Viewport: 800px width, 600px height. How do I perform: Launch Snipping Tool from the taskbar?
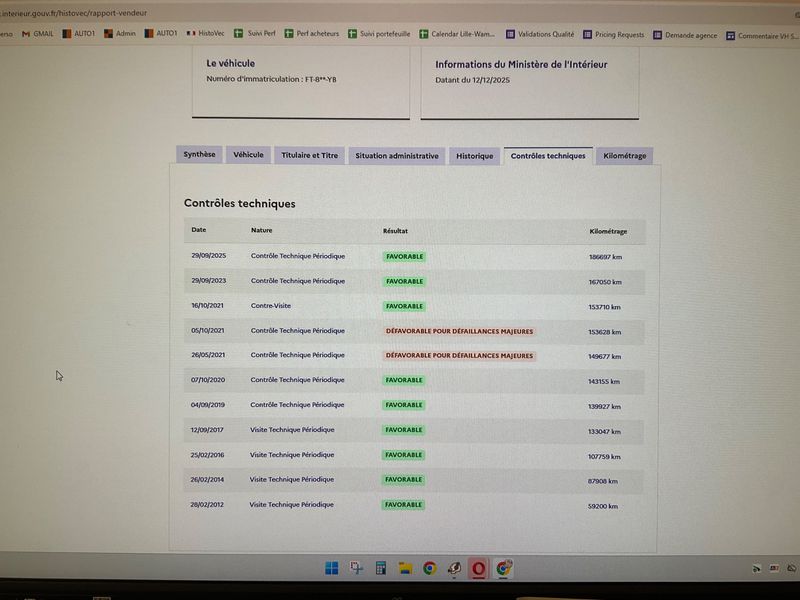coord(356,569)
